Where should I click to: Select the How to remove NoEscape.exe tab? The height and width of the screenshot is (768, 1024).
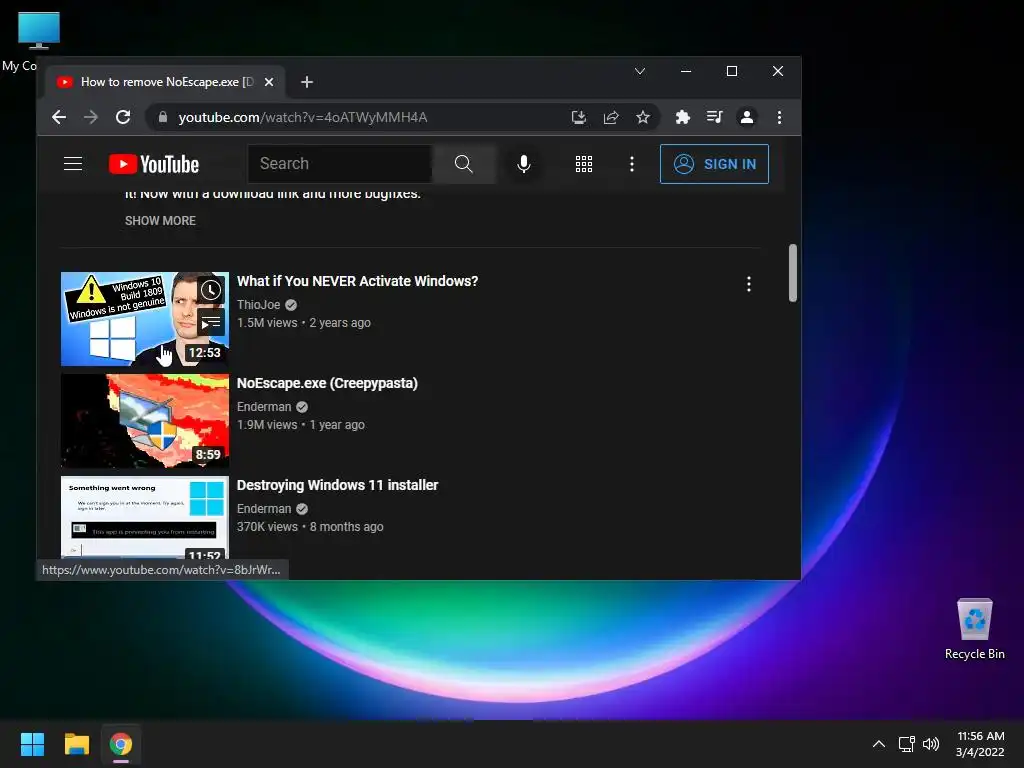tap(166, 82)
